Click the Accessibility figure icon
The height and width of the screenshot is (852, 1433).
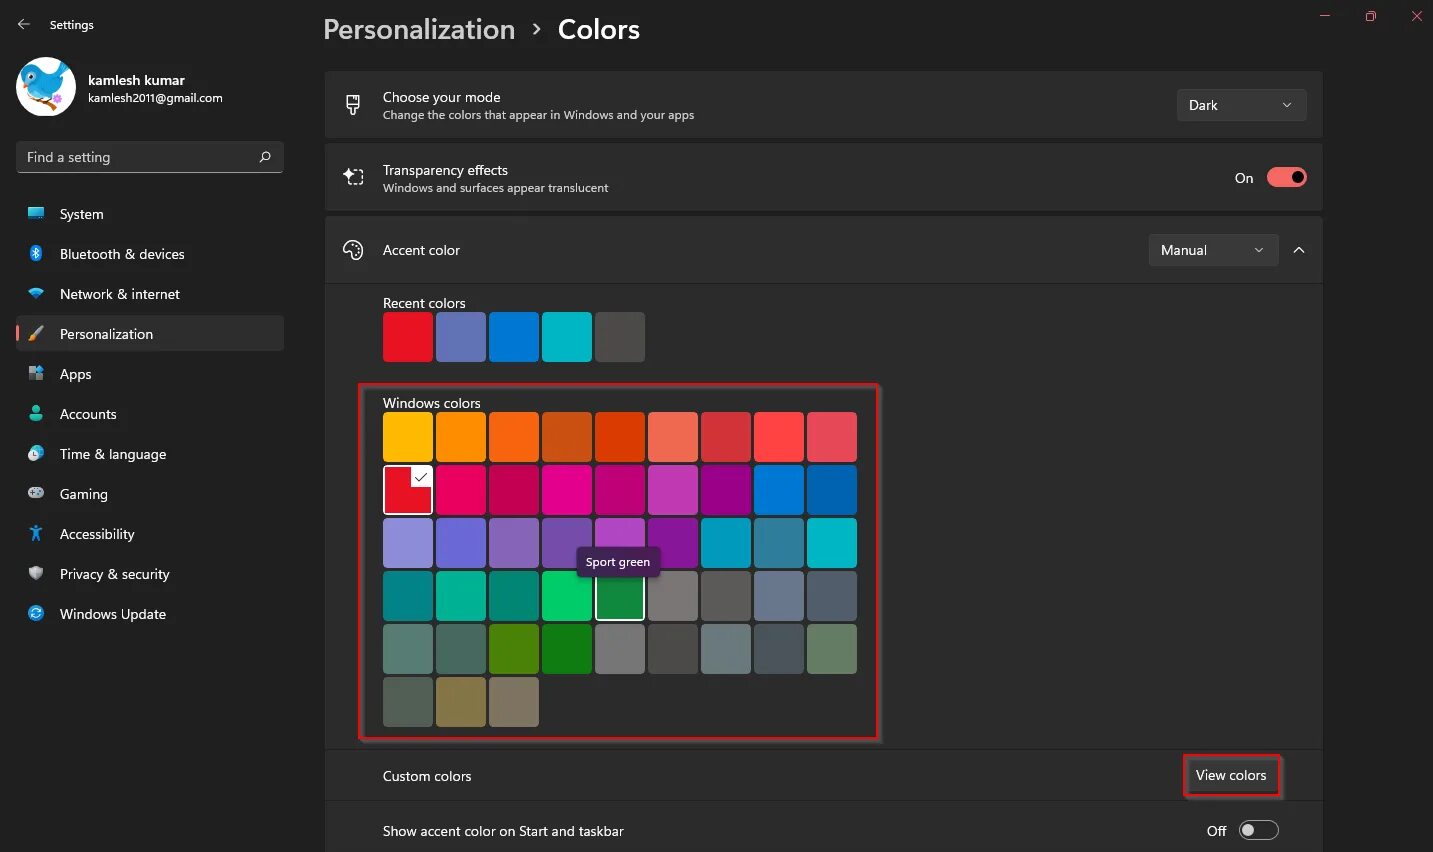36,533
